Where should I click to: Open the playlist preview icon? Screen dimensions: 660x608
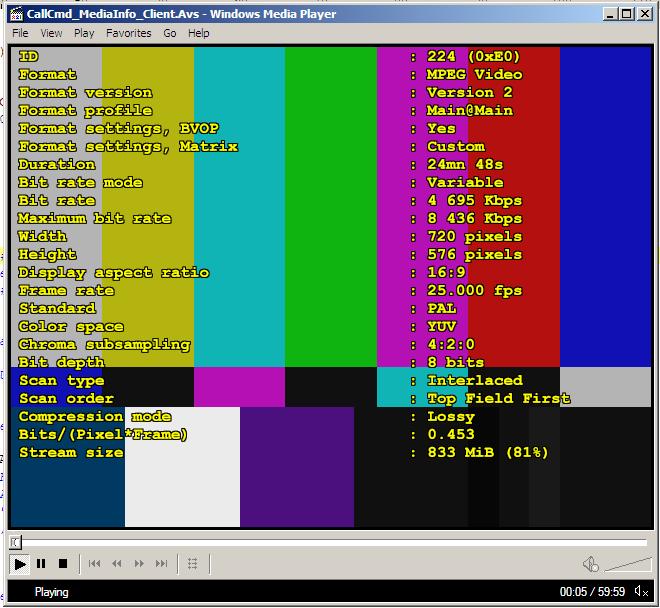point(193,564)
